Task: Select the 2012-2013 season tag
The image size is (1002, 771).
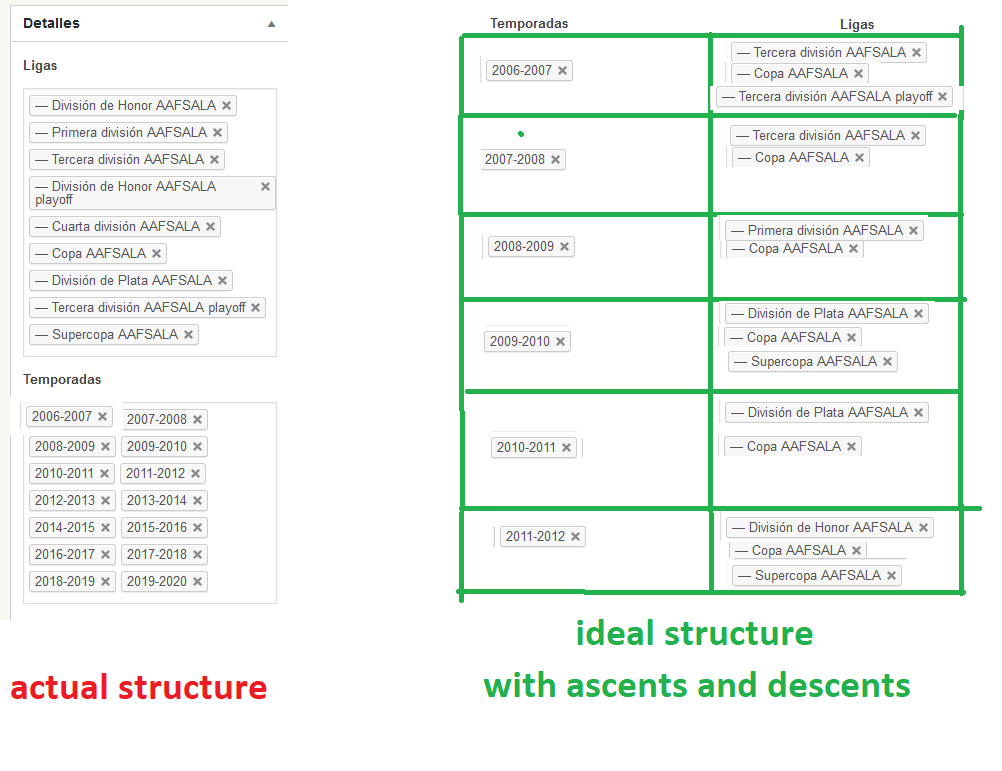Action: tap(64, 501)
